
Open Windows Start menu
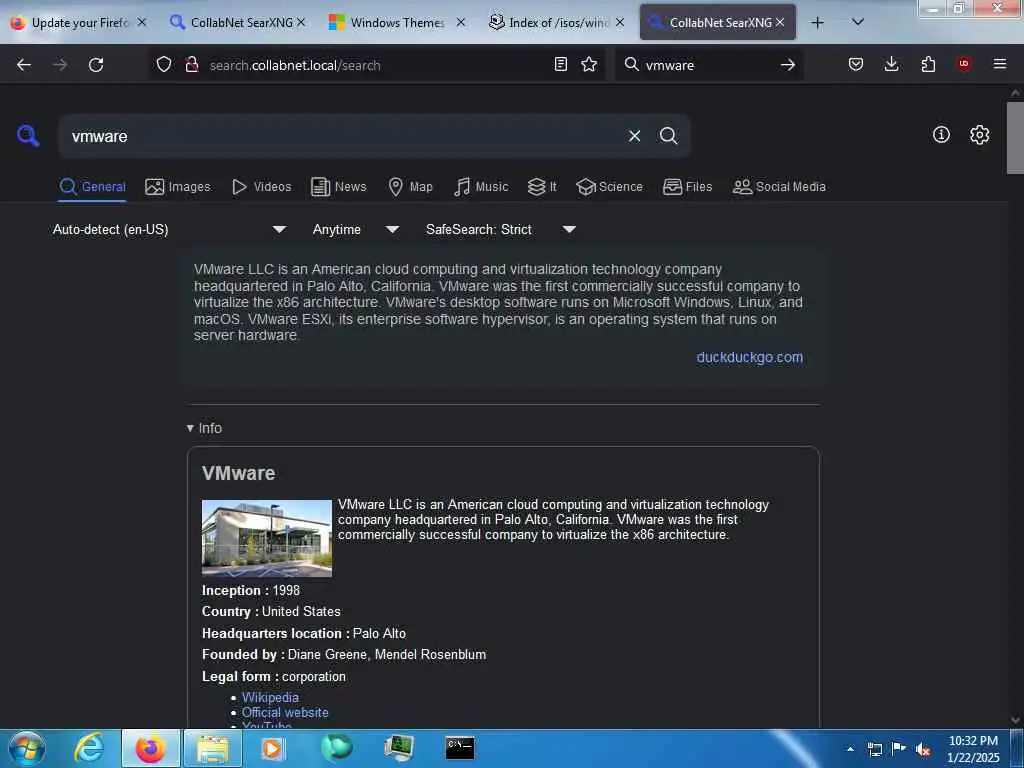(x=27, y=748)
